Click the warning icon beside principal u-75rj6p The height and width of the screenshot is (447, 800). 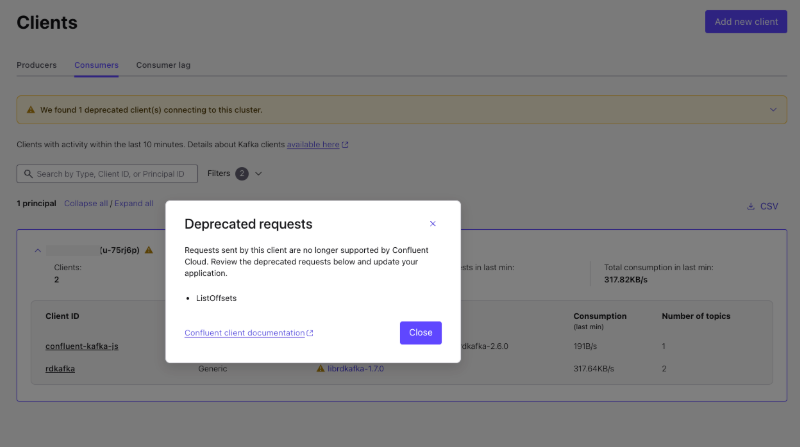click(149, 250)
